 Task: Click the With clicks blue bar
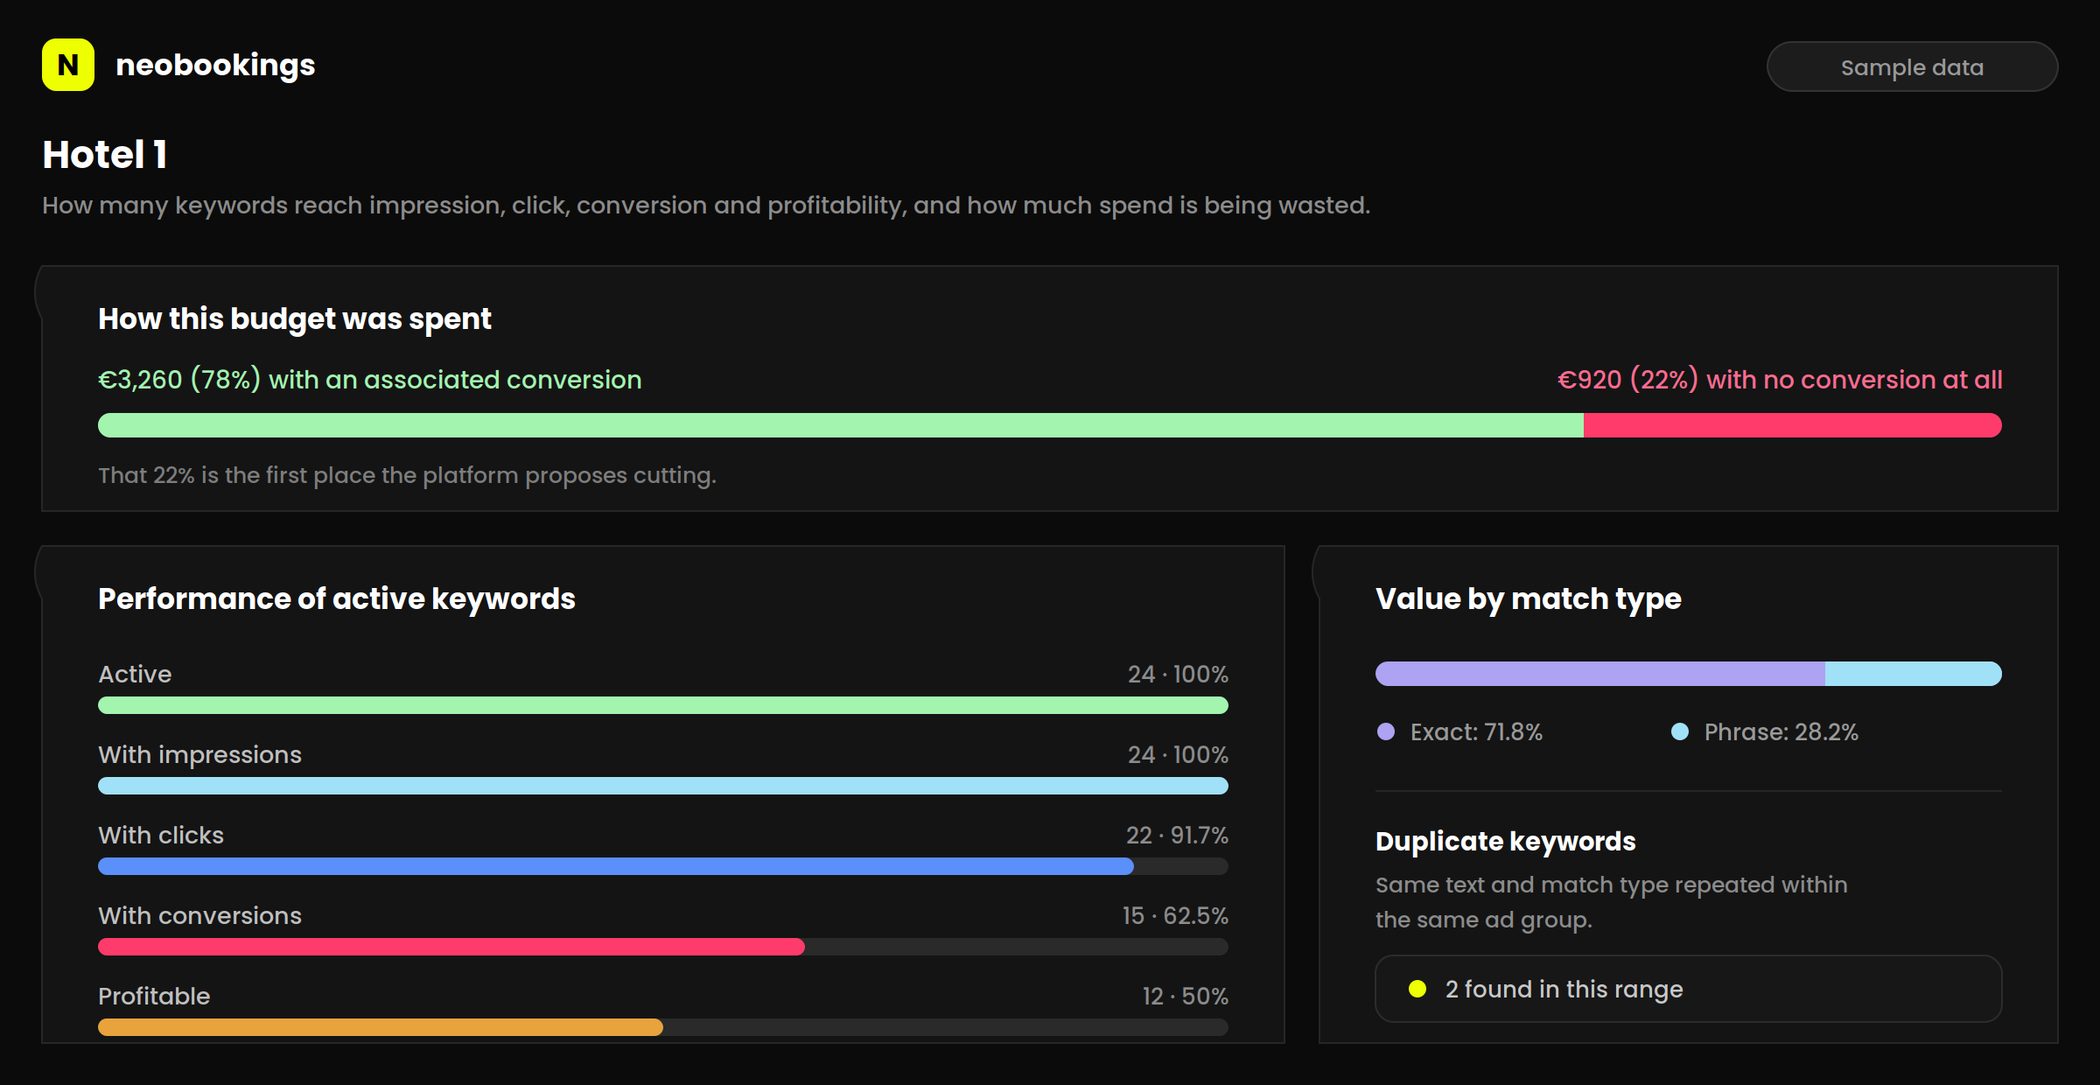616,866
